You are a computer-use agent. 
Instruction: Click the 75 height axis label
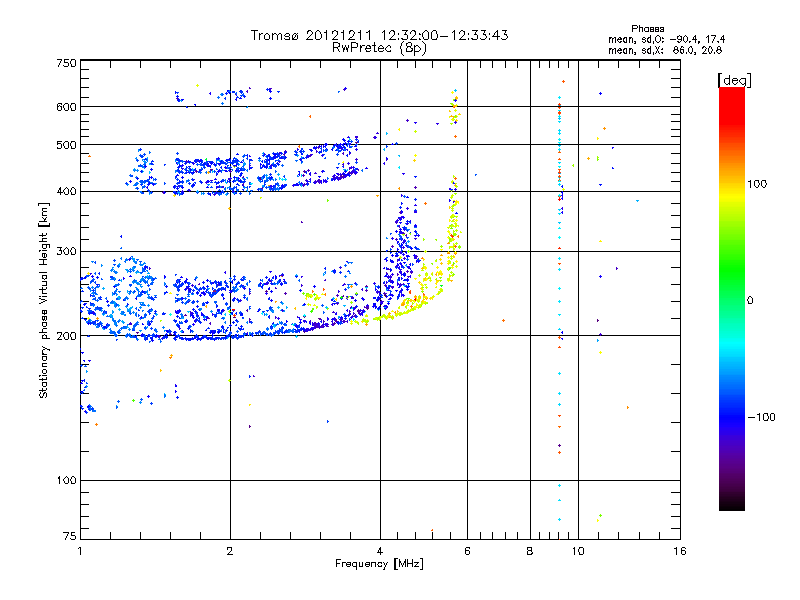point(70,536)
